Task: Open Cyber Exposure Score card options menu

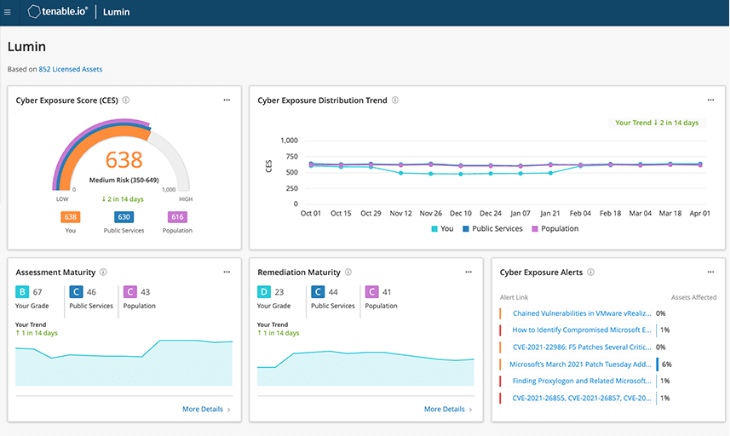Action: 227,100
